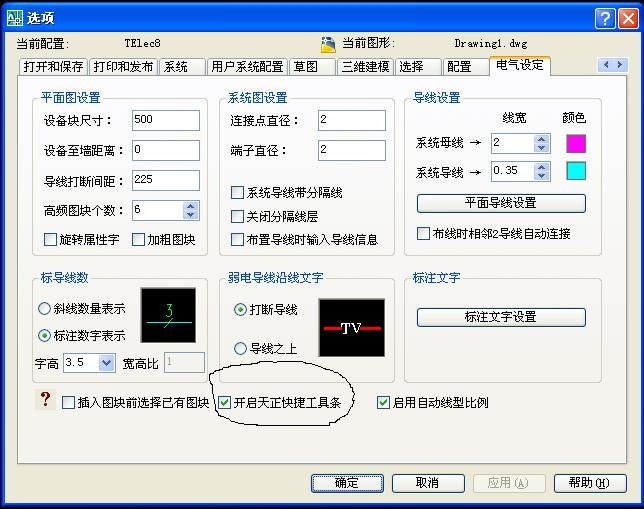Screen dimensions: 644x509
Task: Switch to 用户系统配置 tab
Action: (247, 67)
